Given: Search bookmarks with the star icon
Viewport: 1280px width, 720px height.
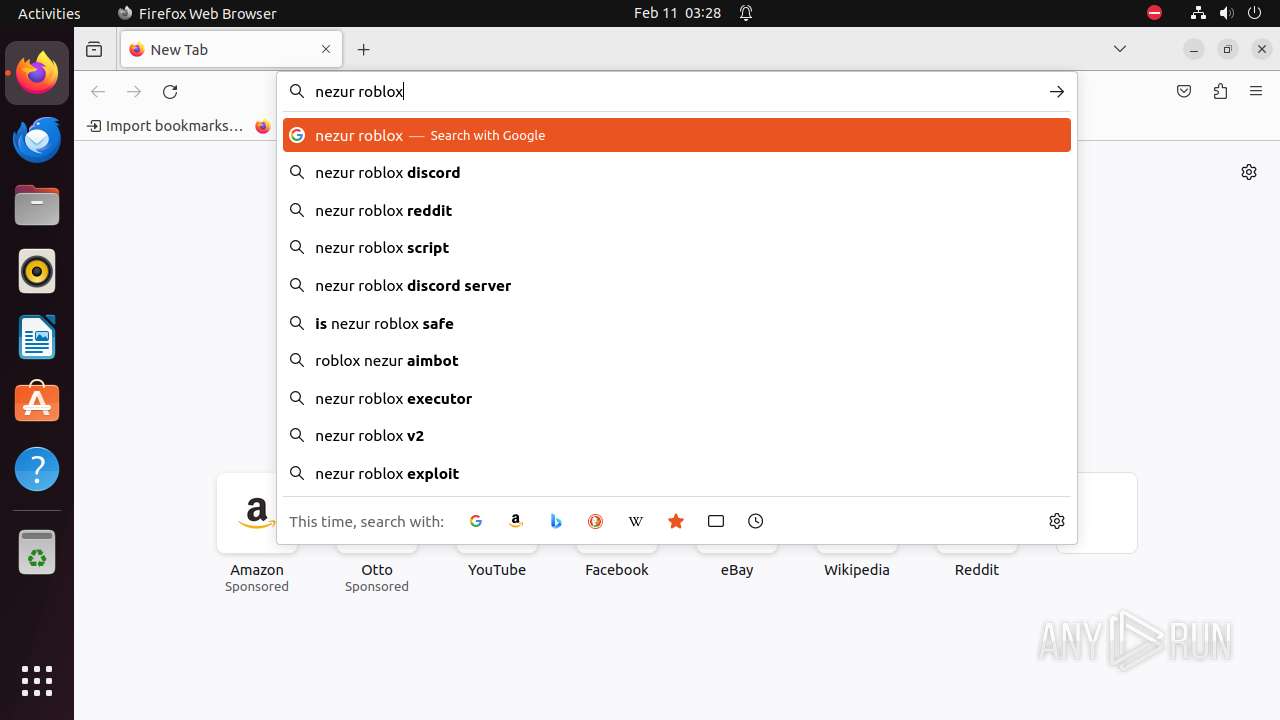Looking at the screenshot, I should (x=676, y=521).
